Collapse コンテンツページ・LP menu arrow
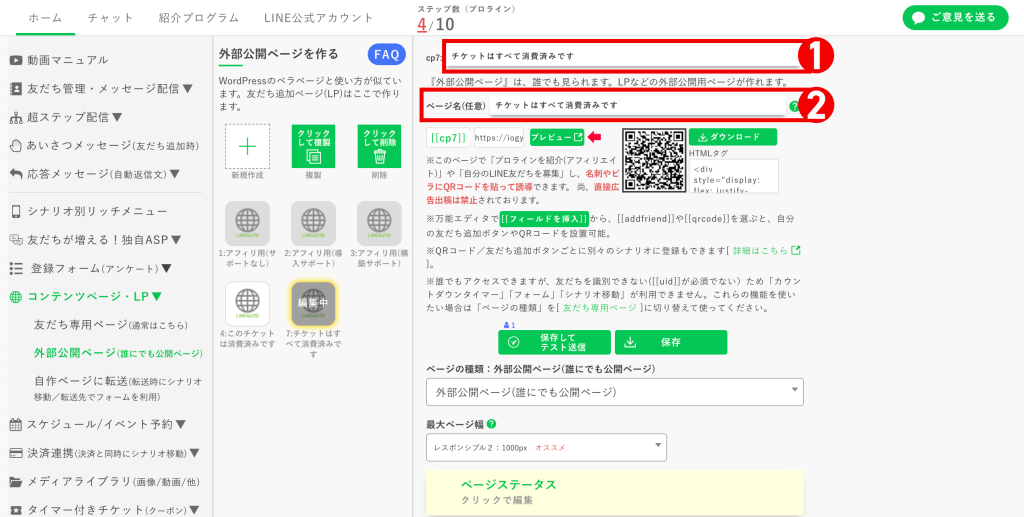 [157, 296]
